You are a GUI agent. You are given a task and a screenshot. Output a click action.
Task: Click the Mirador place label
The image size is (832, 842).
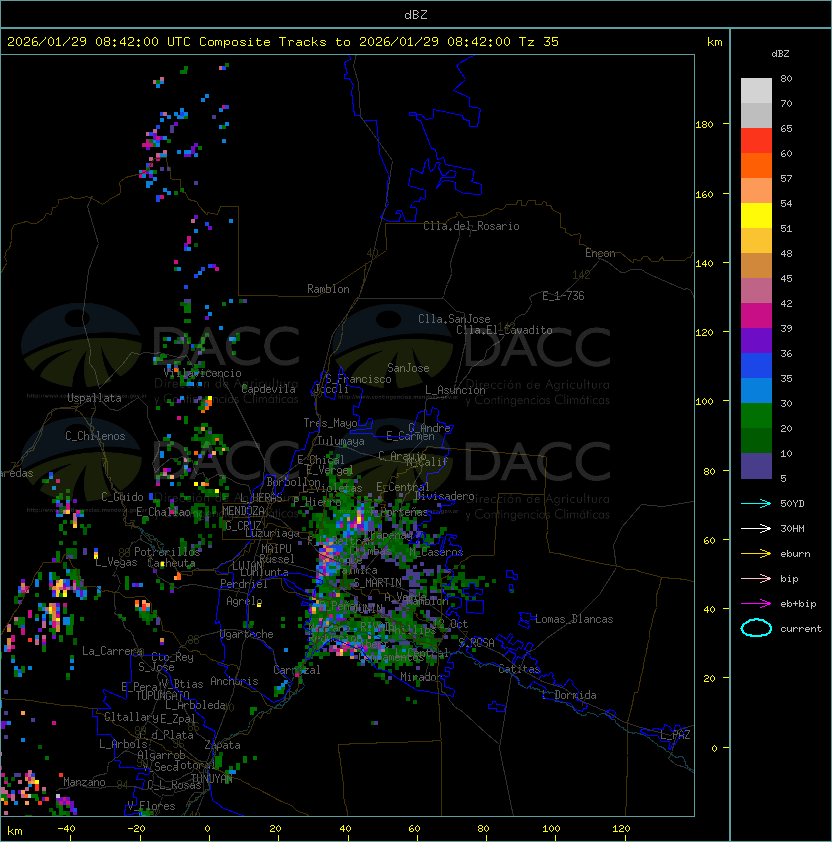point(422,678)
